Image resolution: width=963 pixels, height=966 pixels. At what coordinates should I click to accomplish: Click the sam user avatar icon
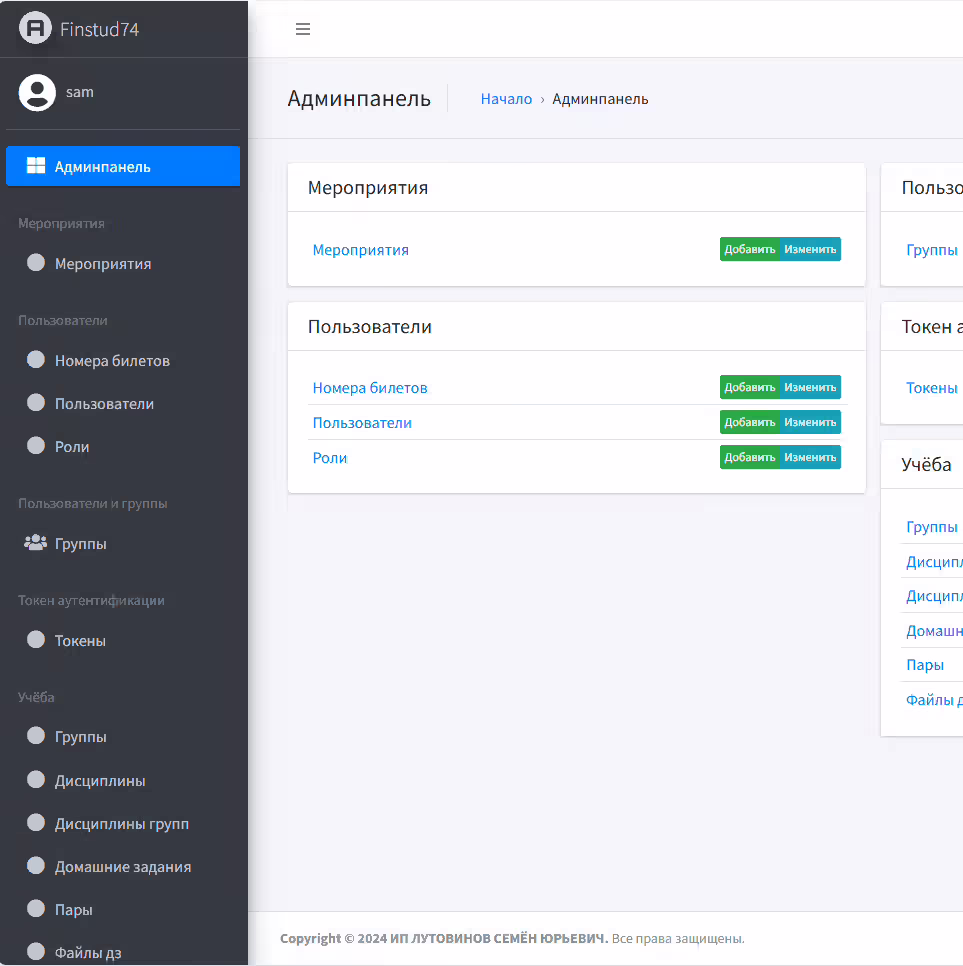[37, 92]
